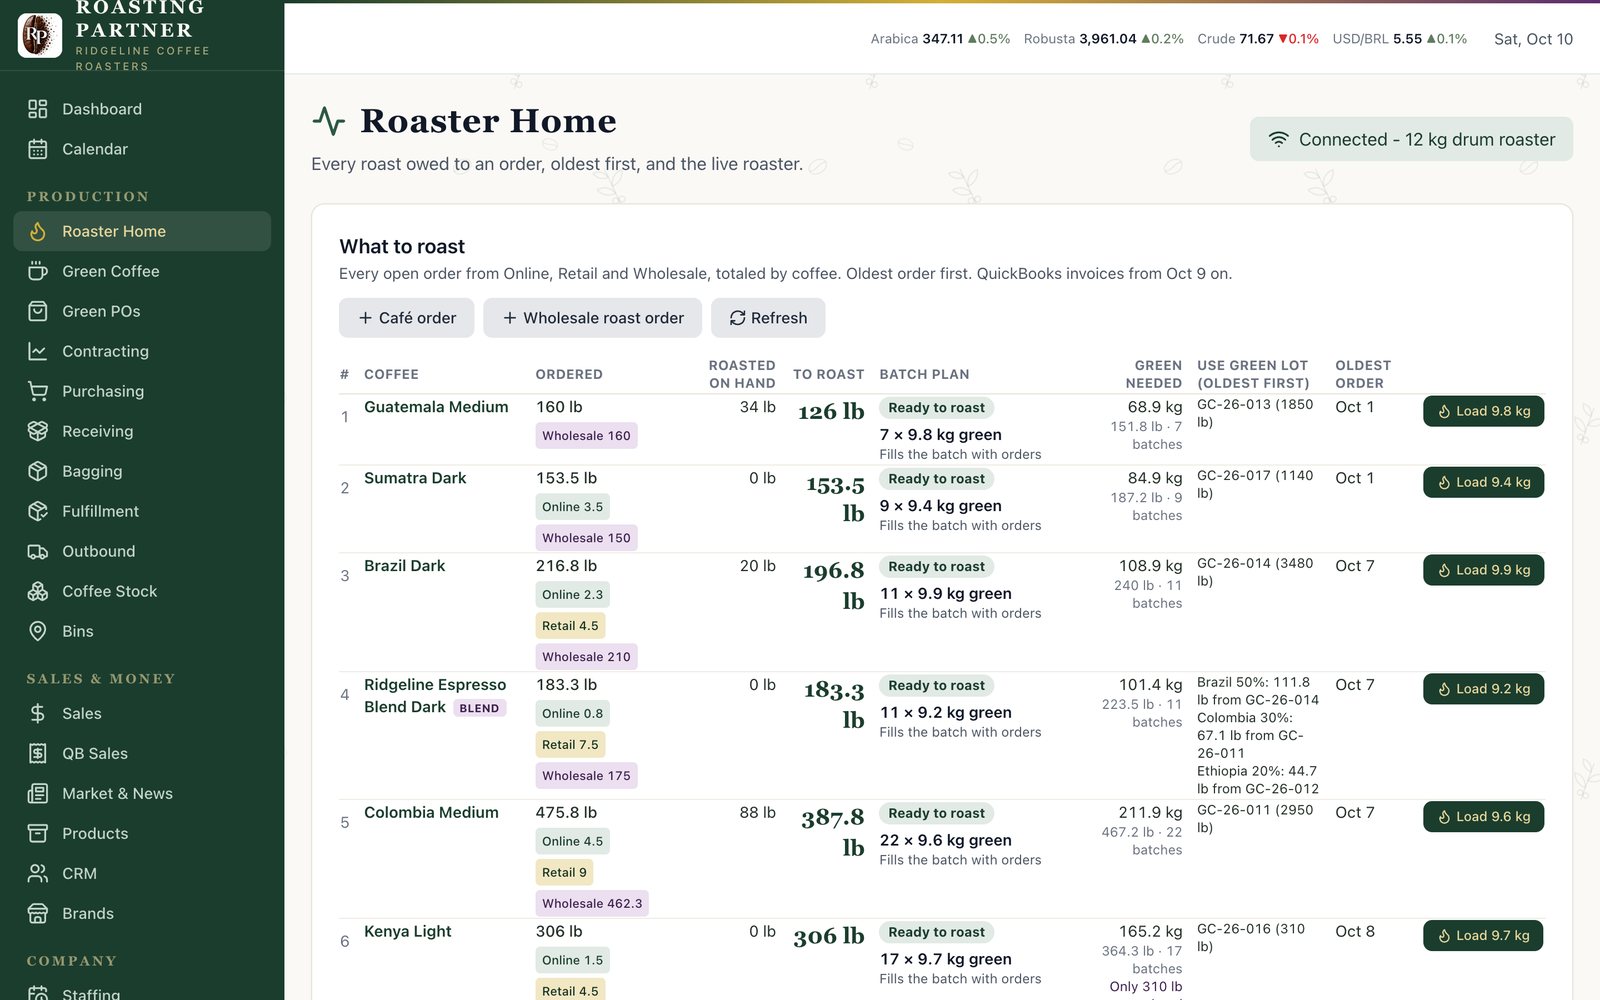Click the Market & News newspaper icon

click(x=38, y=793)
